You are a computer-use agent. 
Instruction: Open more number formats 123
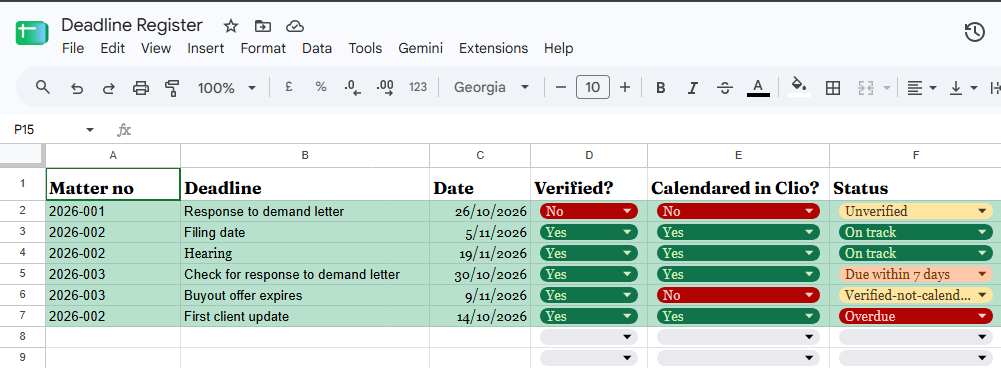[418, 88]
